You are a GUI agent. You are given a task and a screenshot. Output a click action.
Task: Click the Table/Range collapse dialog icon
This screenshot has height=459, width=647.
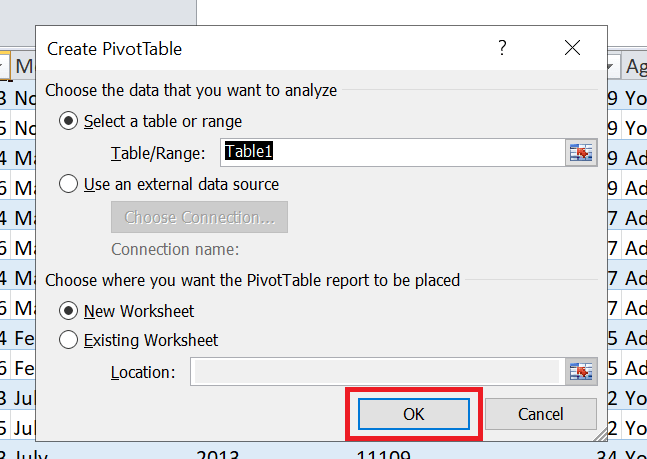coord(581,152)
